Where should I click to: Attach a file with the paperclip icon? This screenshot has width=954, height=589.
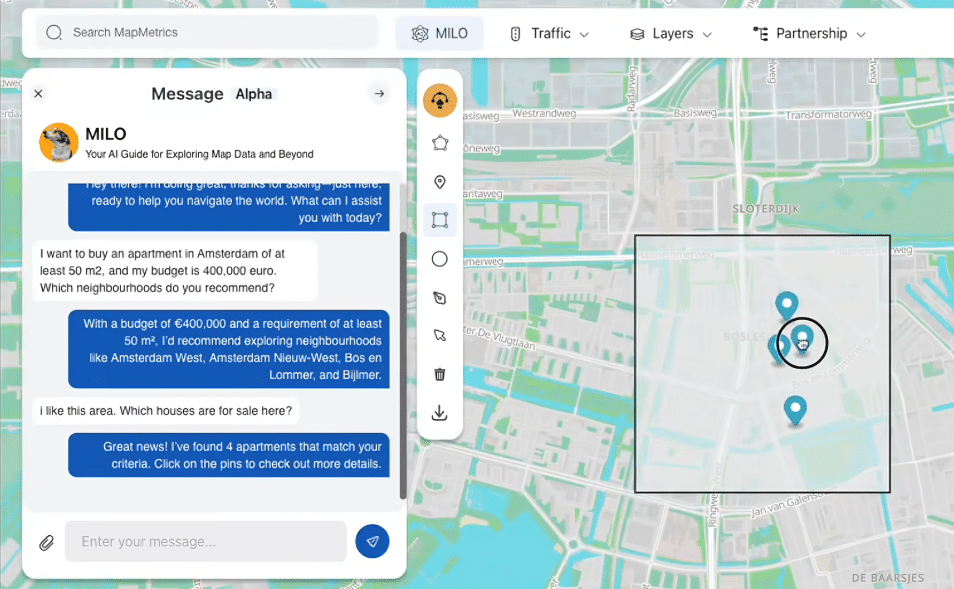pyautogui.click(x=47, y=542)
